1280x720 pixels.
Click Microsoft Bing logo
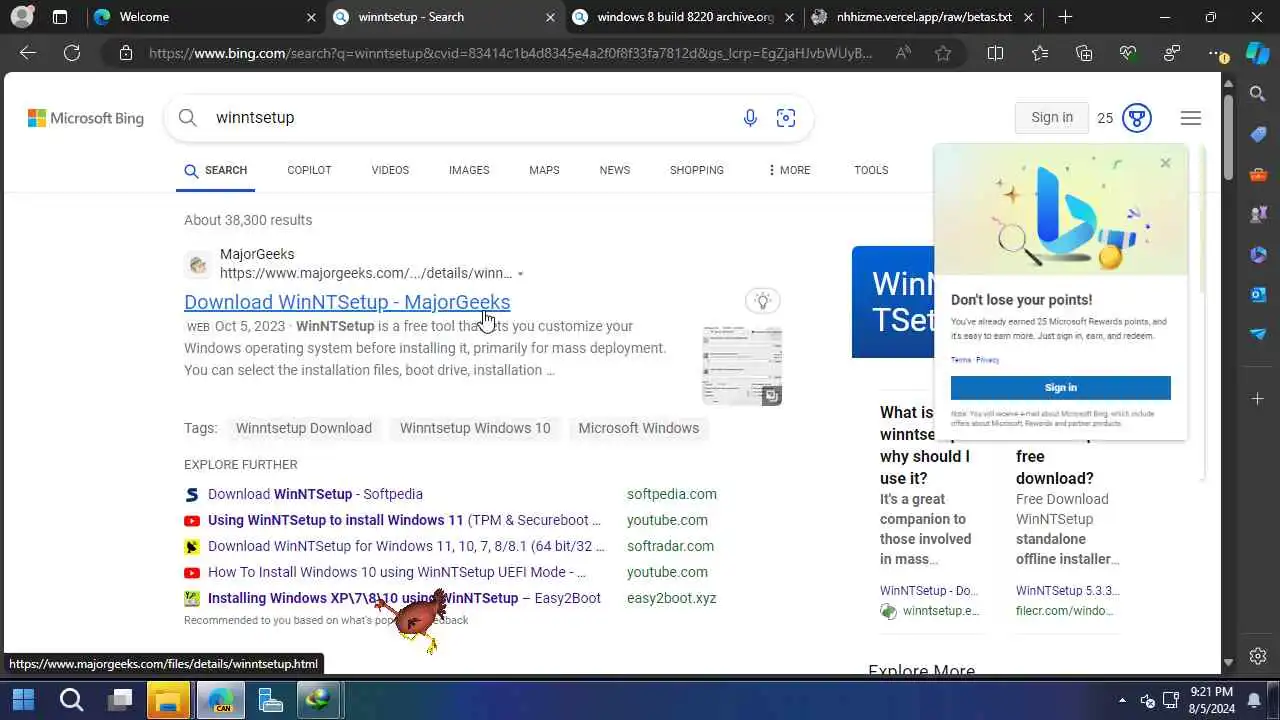(x=86, y=118)
